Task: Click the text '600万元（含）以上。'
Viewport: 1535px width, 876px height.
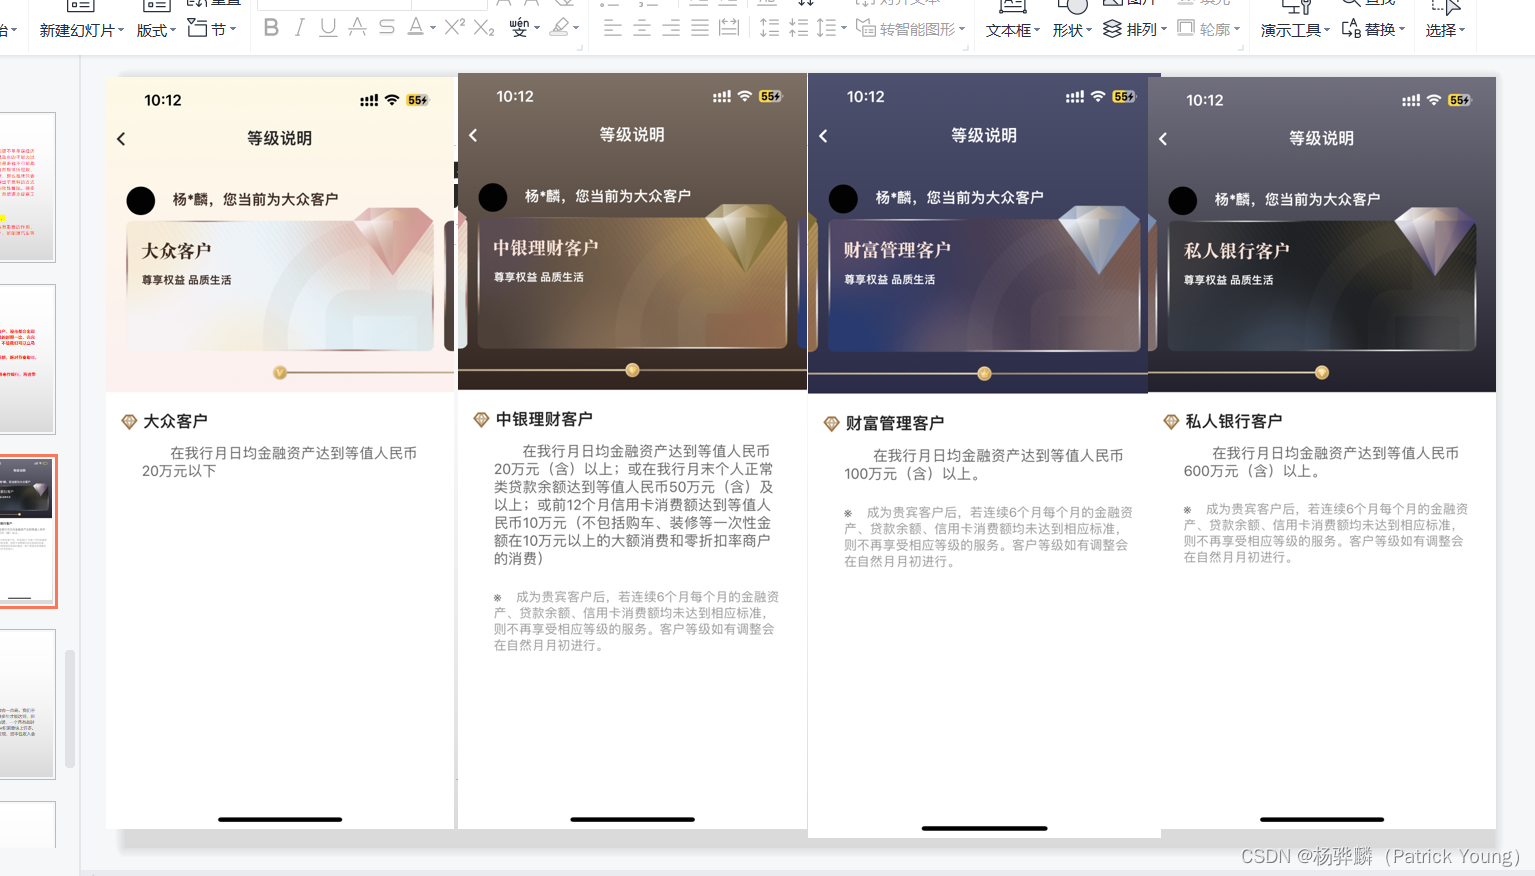Action: [1253, 471]
